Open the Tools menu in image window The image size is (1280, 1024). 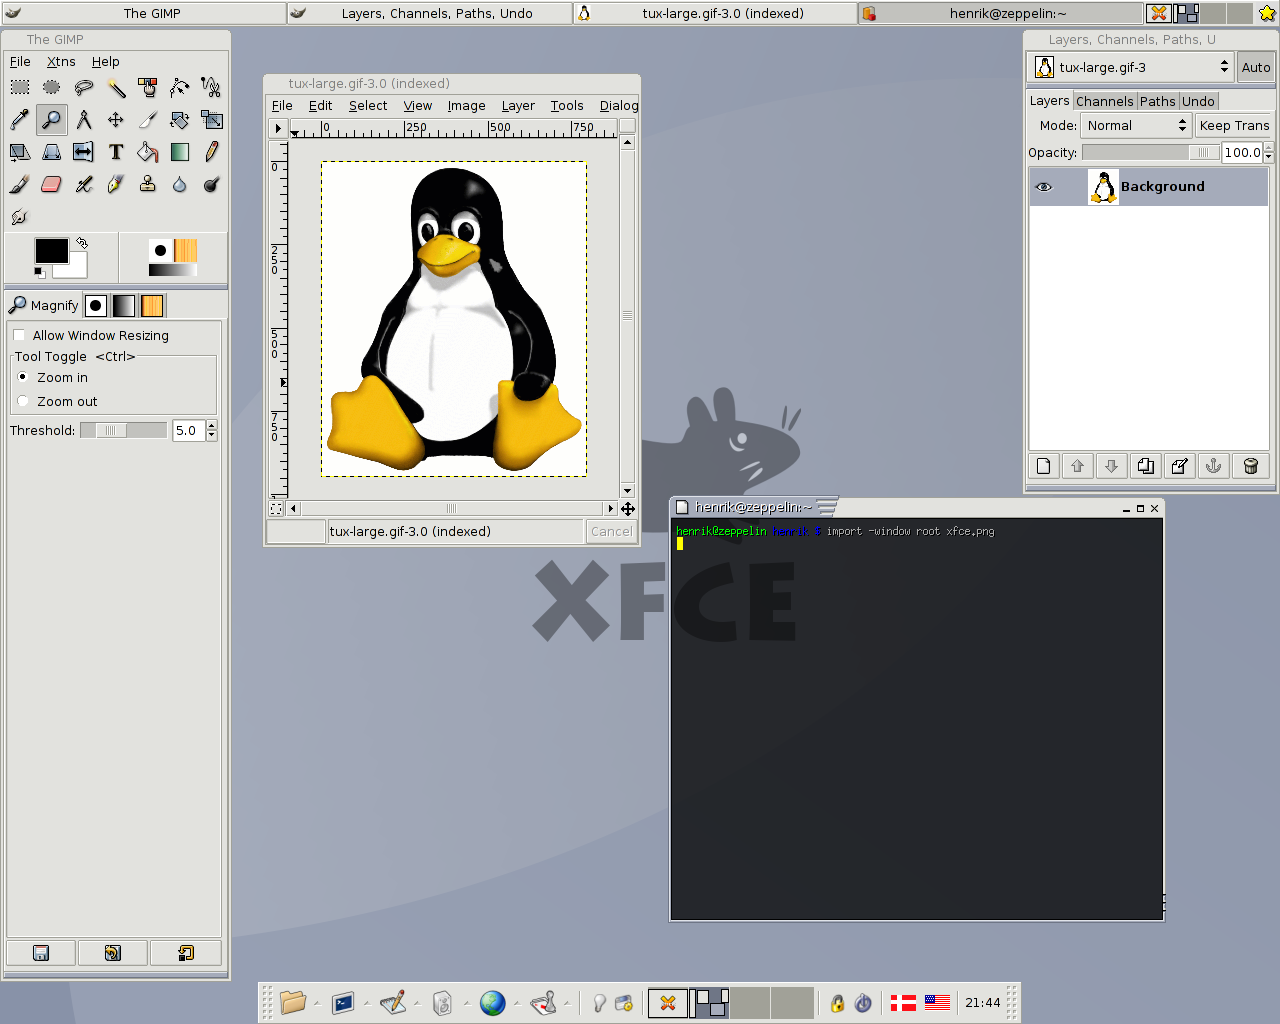tap(567, 105)
